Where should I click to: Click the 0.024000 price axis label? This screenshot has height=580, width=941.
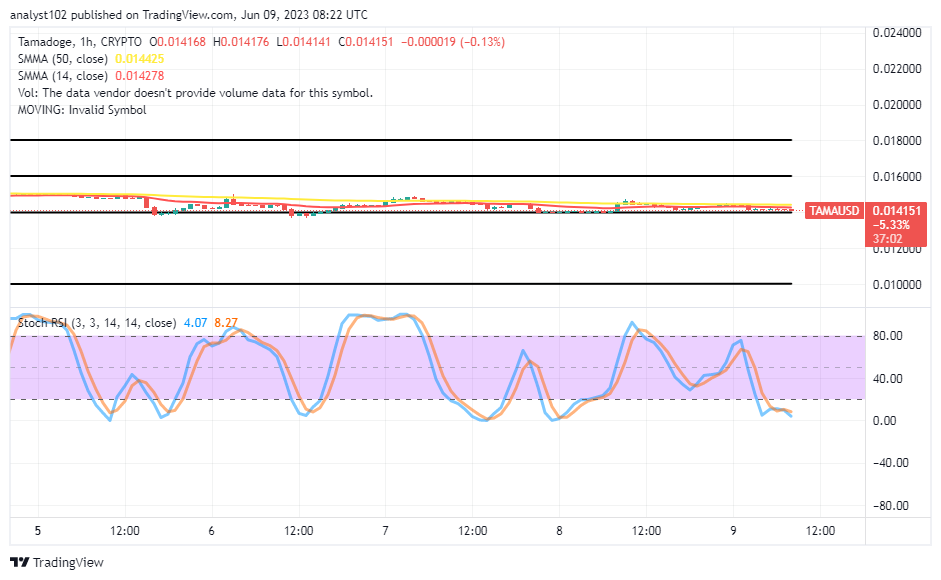coord(897,33)
